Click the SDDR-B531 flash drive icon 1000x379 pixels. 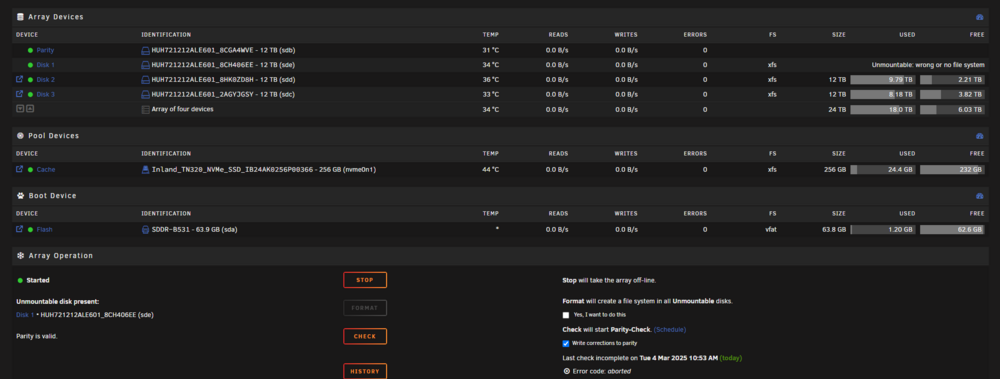pos(145,230)
